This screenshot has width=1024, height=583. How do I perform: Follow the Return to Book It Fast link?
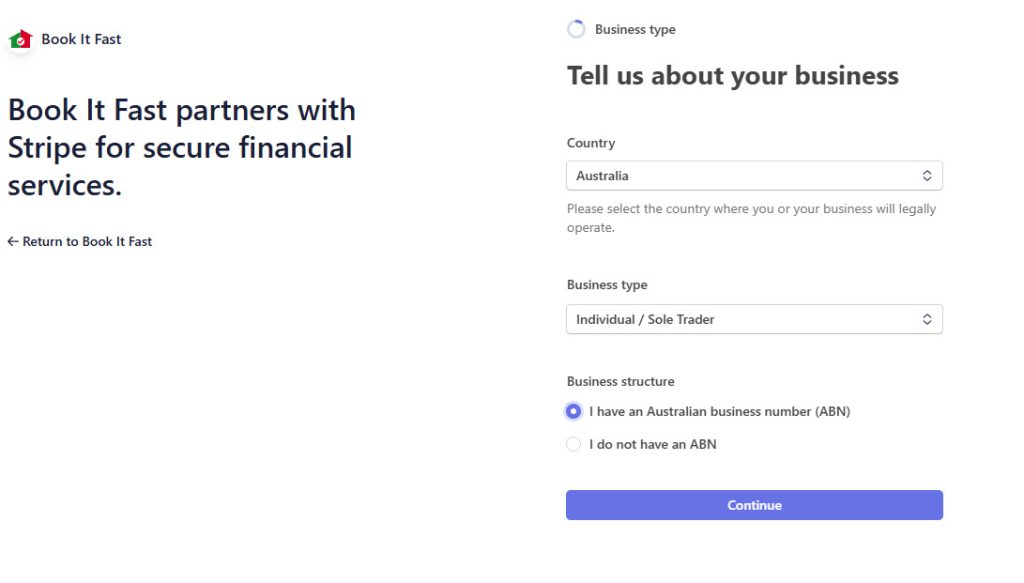point(87,242)
